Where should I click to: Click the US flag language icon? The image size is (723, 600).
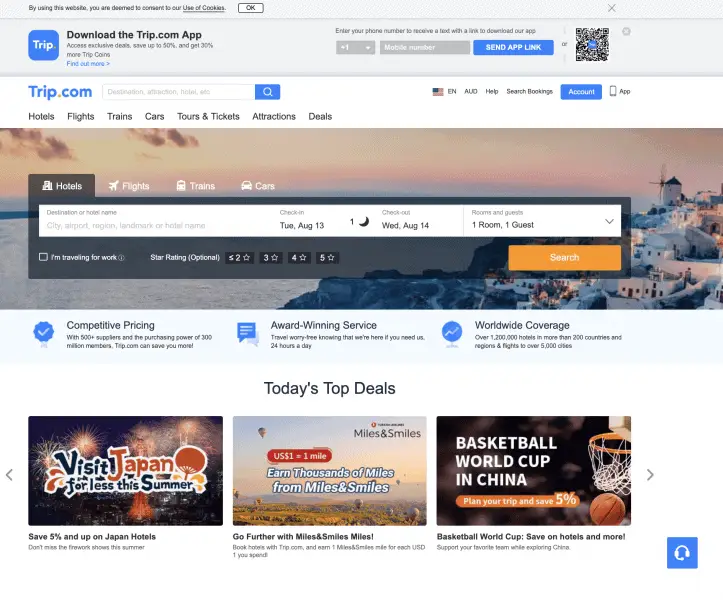click(x=438, y=92)
